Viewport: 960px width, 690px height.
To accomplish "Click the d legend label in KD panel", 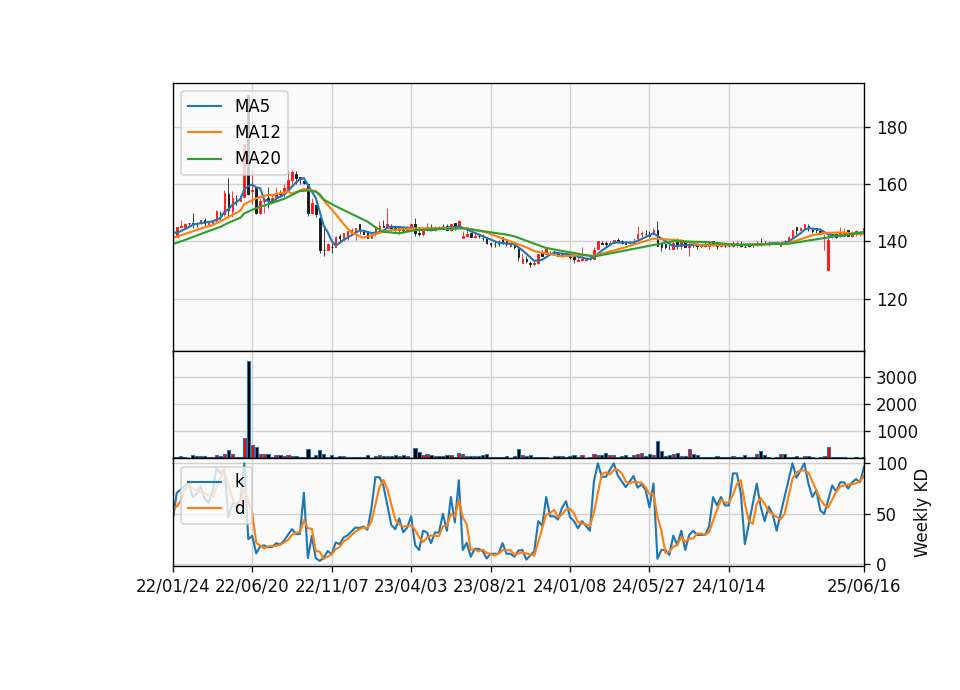I will 239,508.
